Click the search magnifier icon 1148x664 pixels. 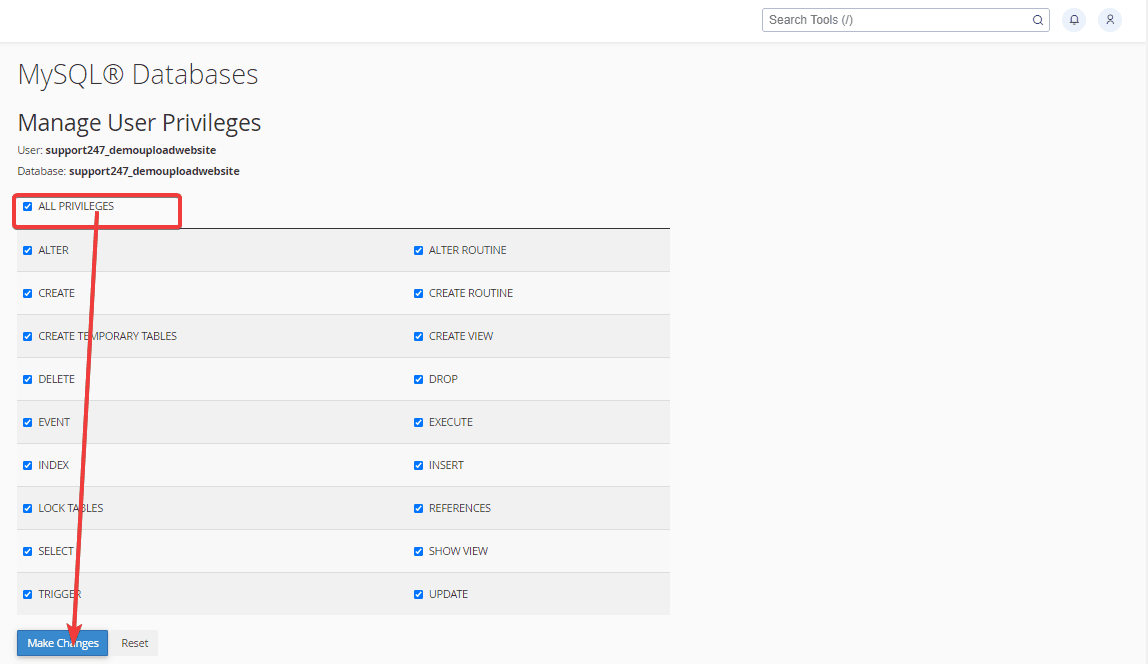tap(1037, 20)
